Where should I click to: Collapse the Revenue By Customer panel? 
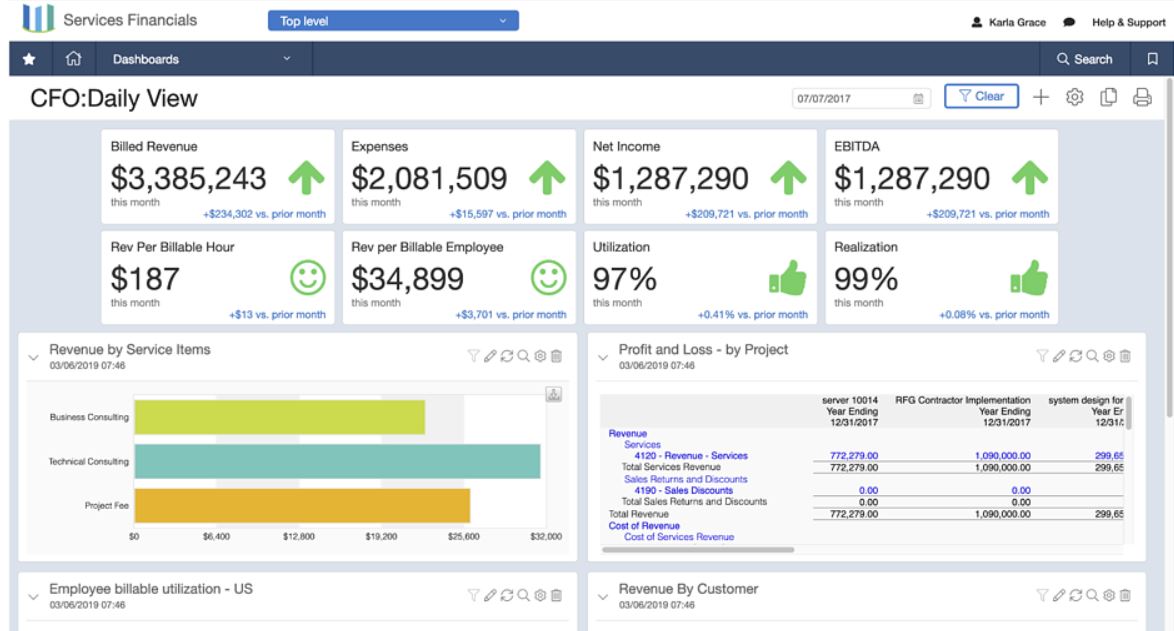pyautogui.click(x=604, y=596)
